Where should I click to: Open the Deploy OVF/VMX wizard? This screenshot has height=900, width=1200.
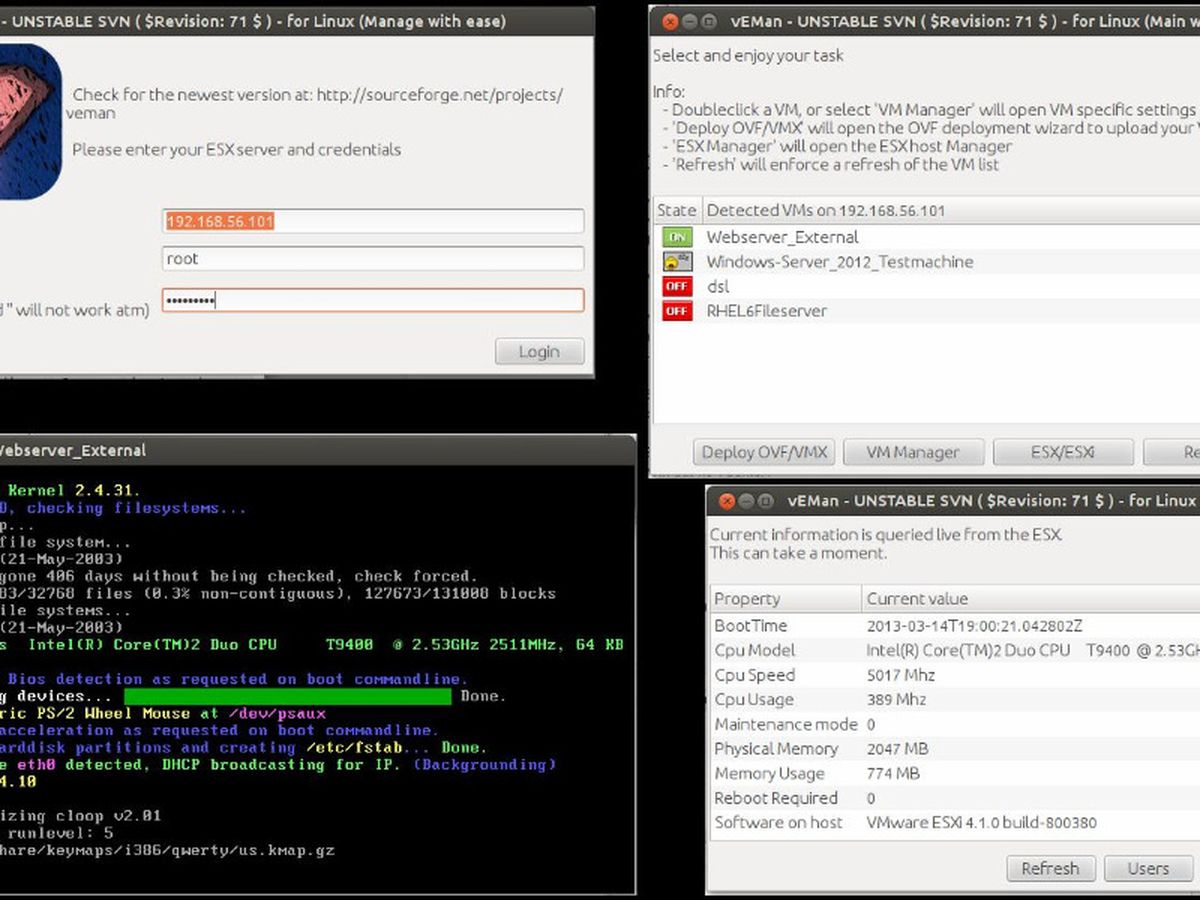[764, 452]
